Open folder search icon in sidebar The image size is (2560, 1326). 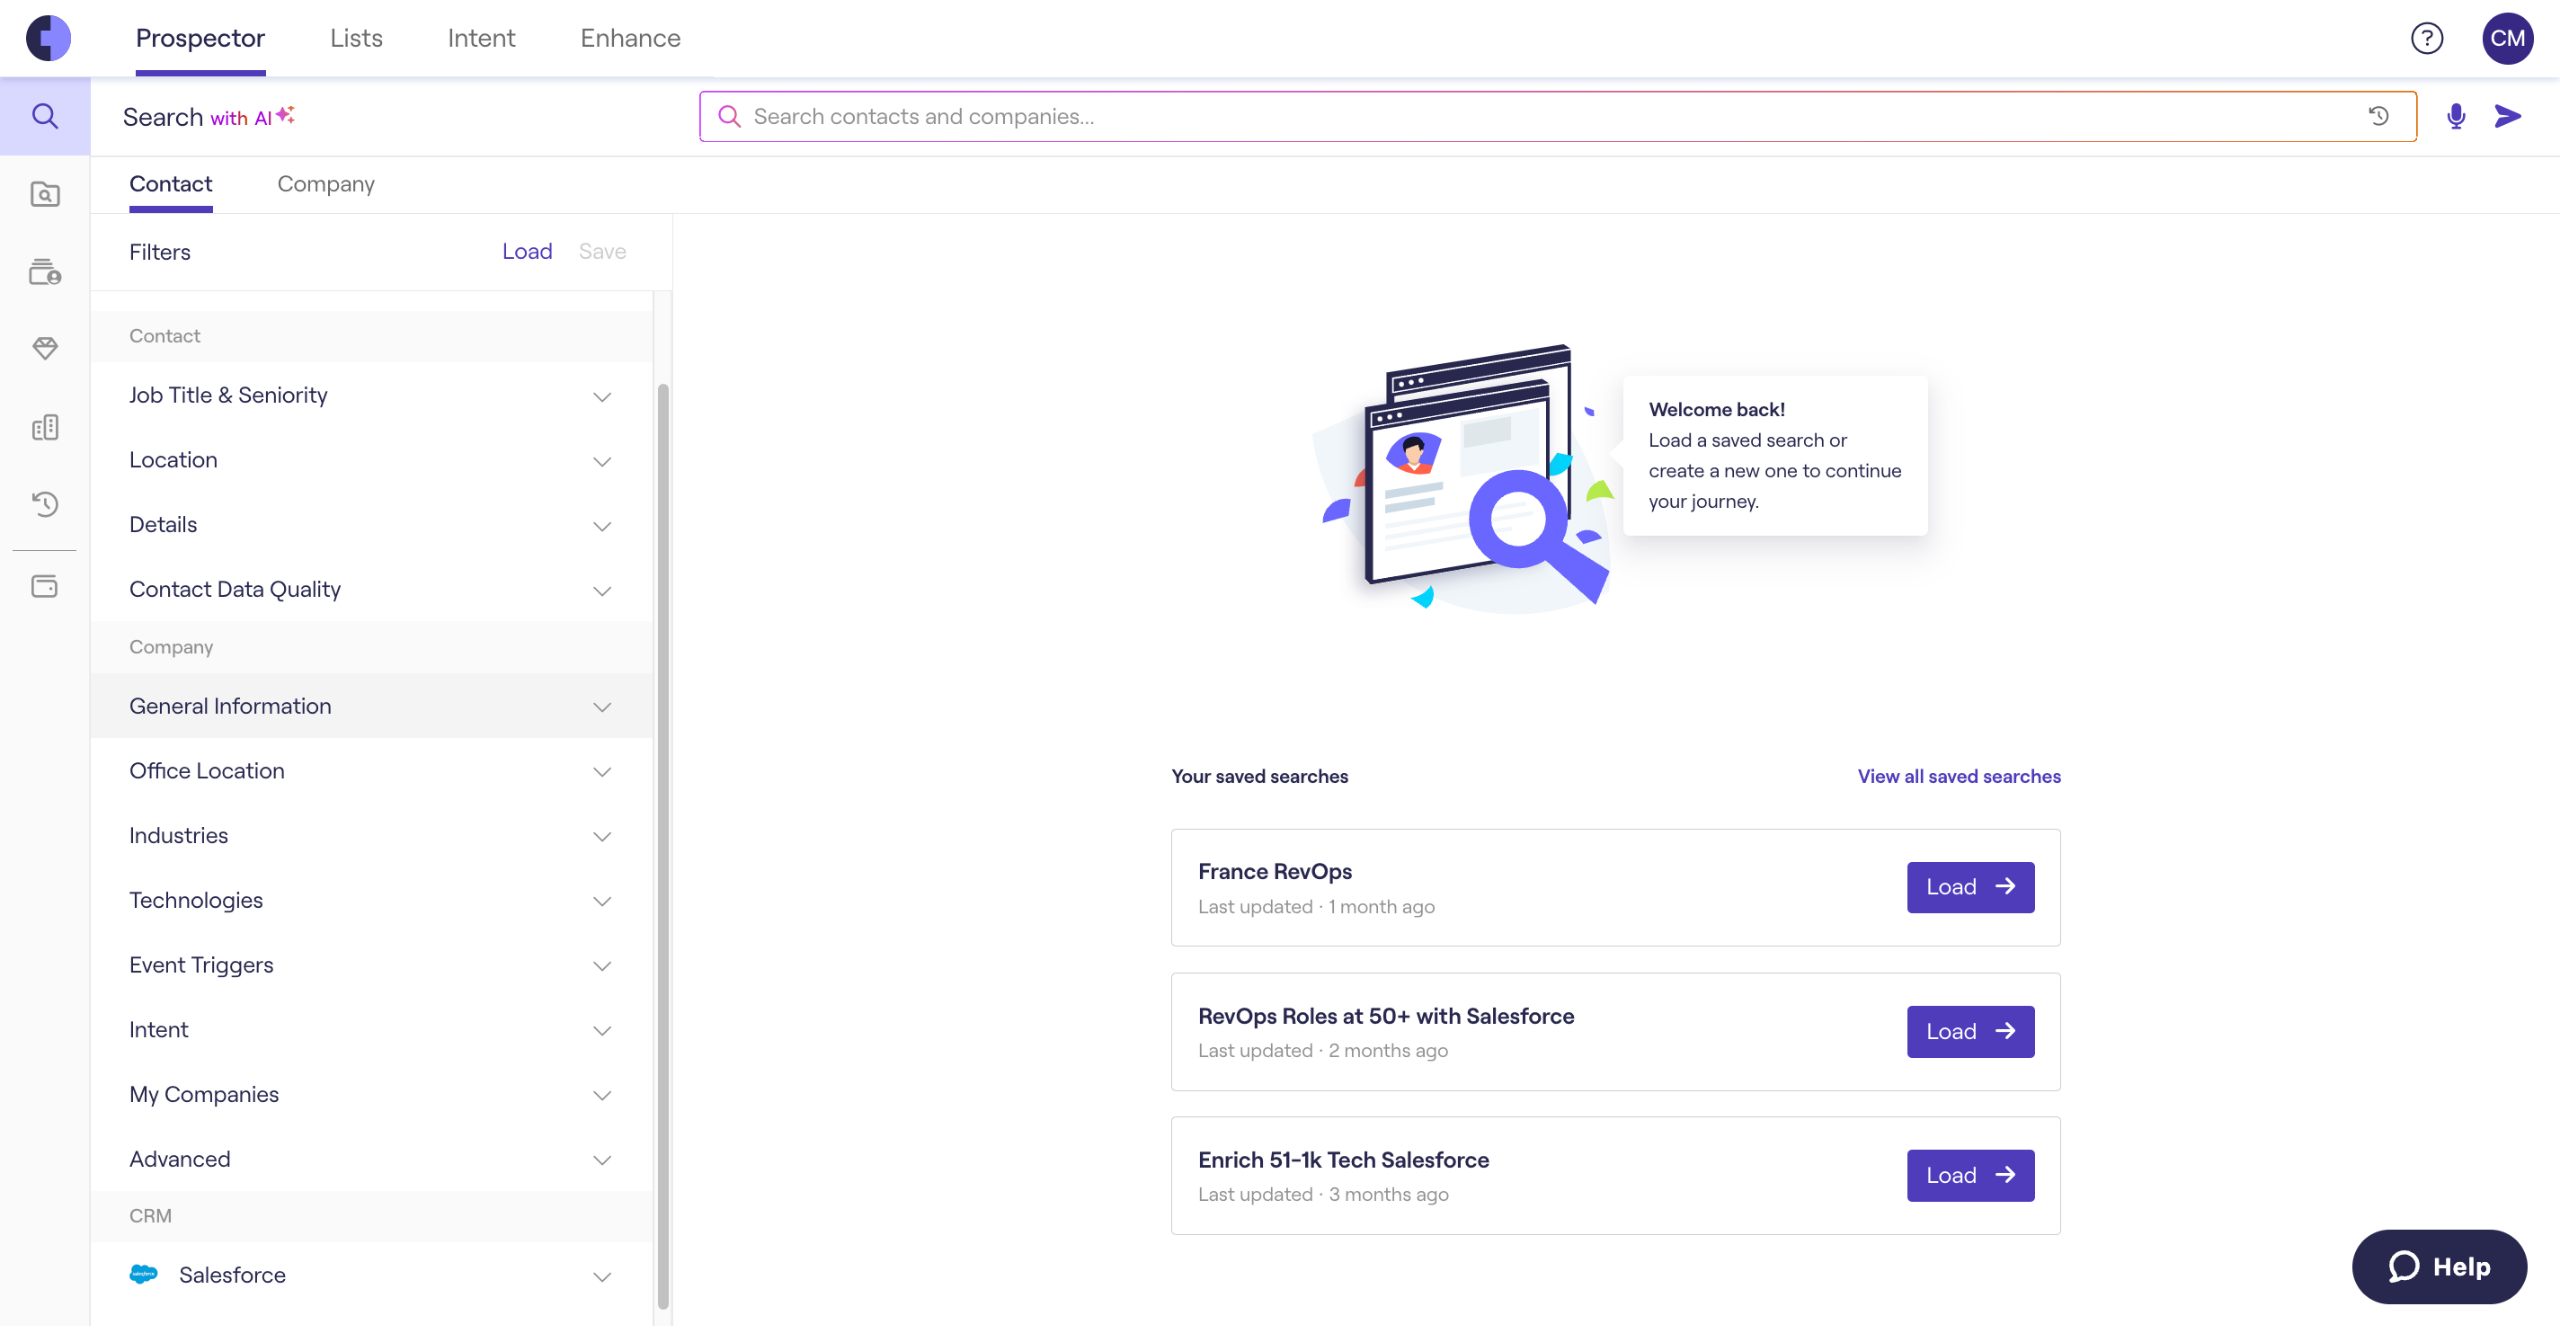point(45,194)
